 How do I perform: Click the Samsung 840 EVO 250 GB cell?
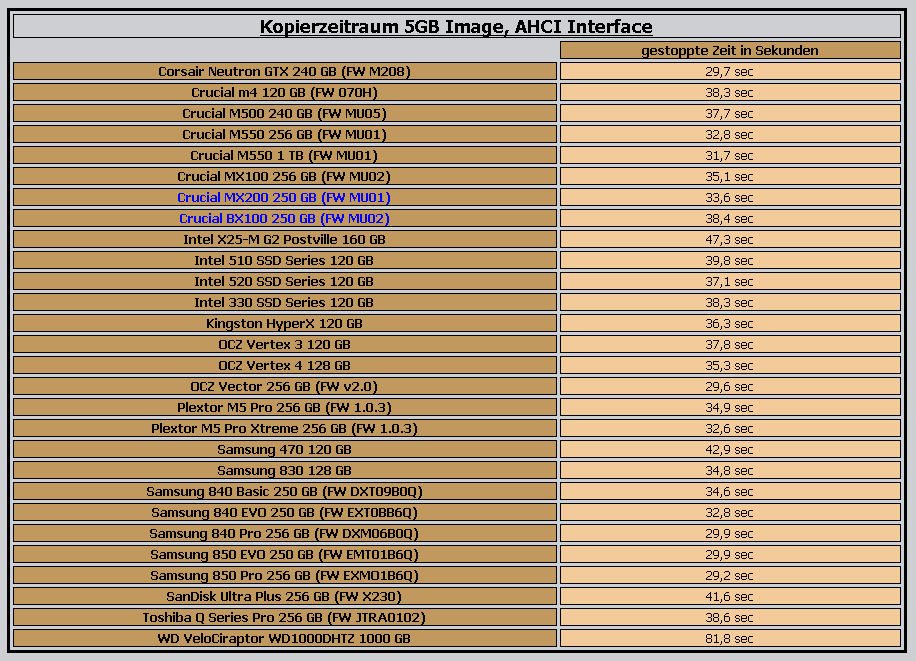[x=284, y=512]
